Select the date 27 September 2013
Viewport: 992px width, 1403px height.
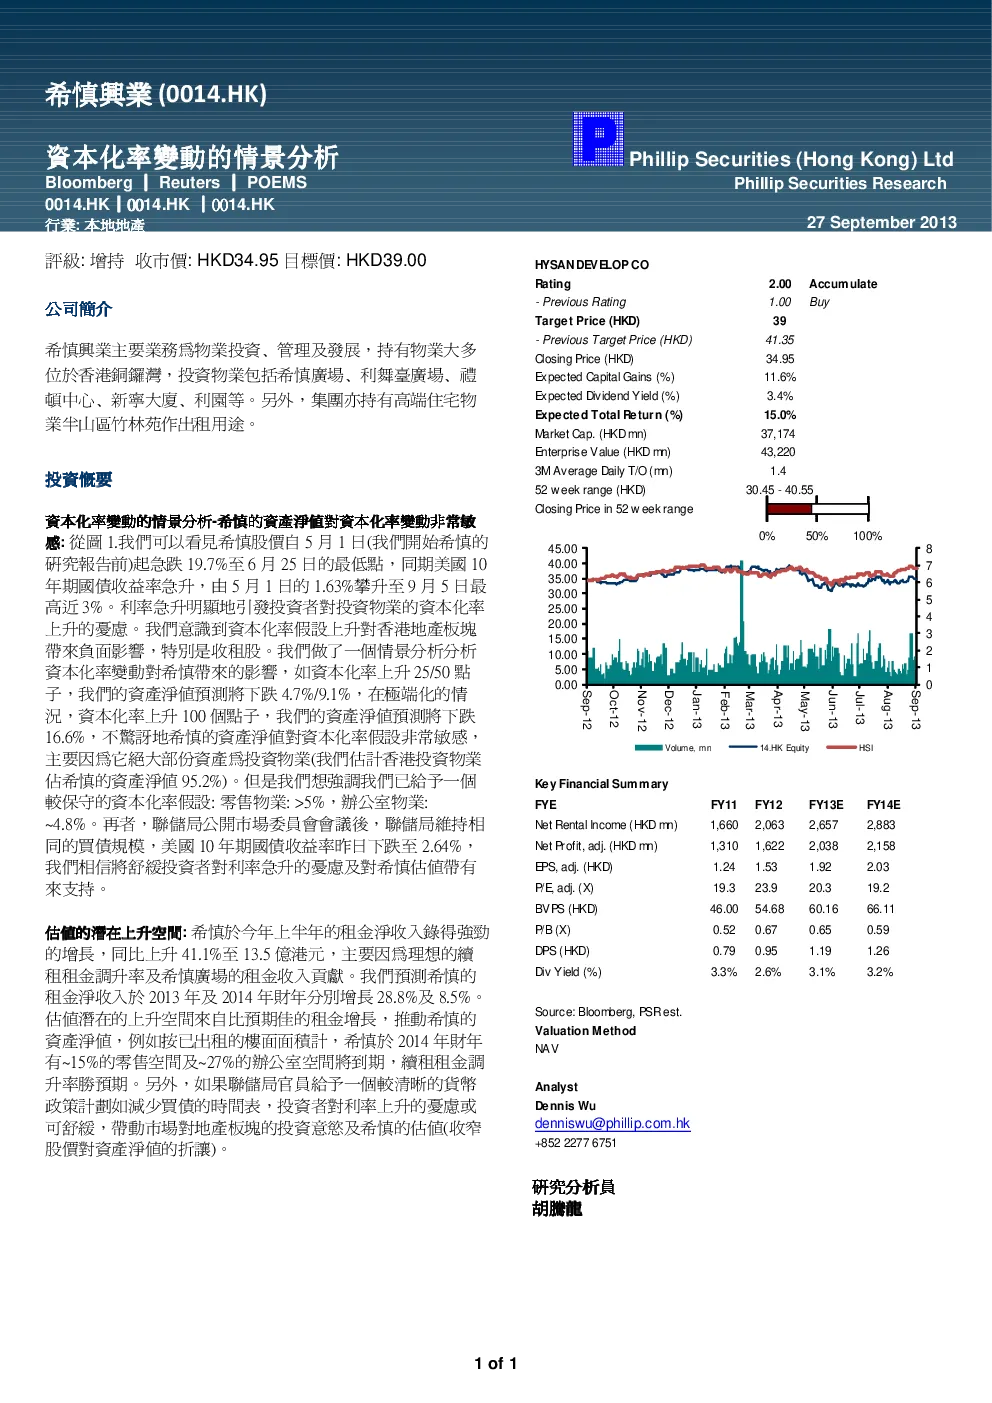(x=882, y=222)
